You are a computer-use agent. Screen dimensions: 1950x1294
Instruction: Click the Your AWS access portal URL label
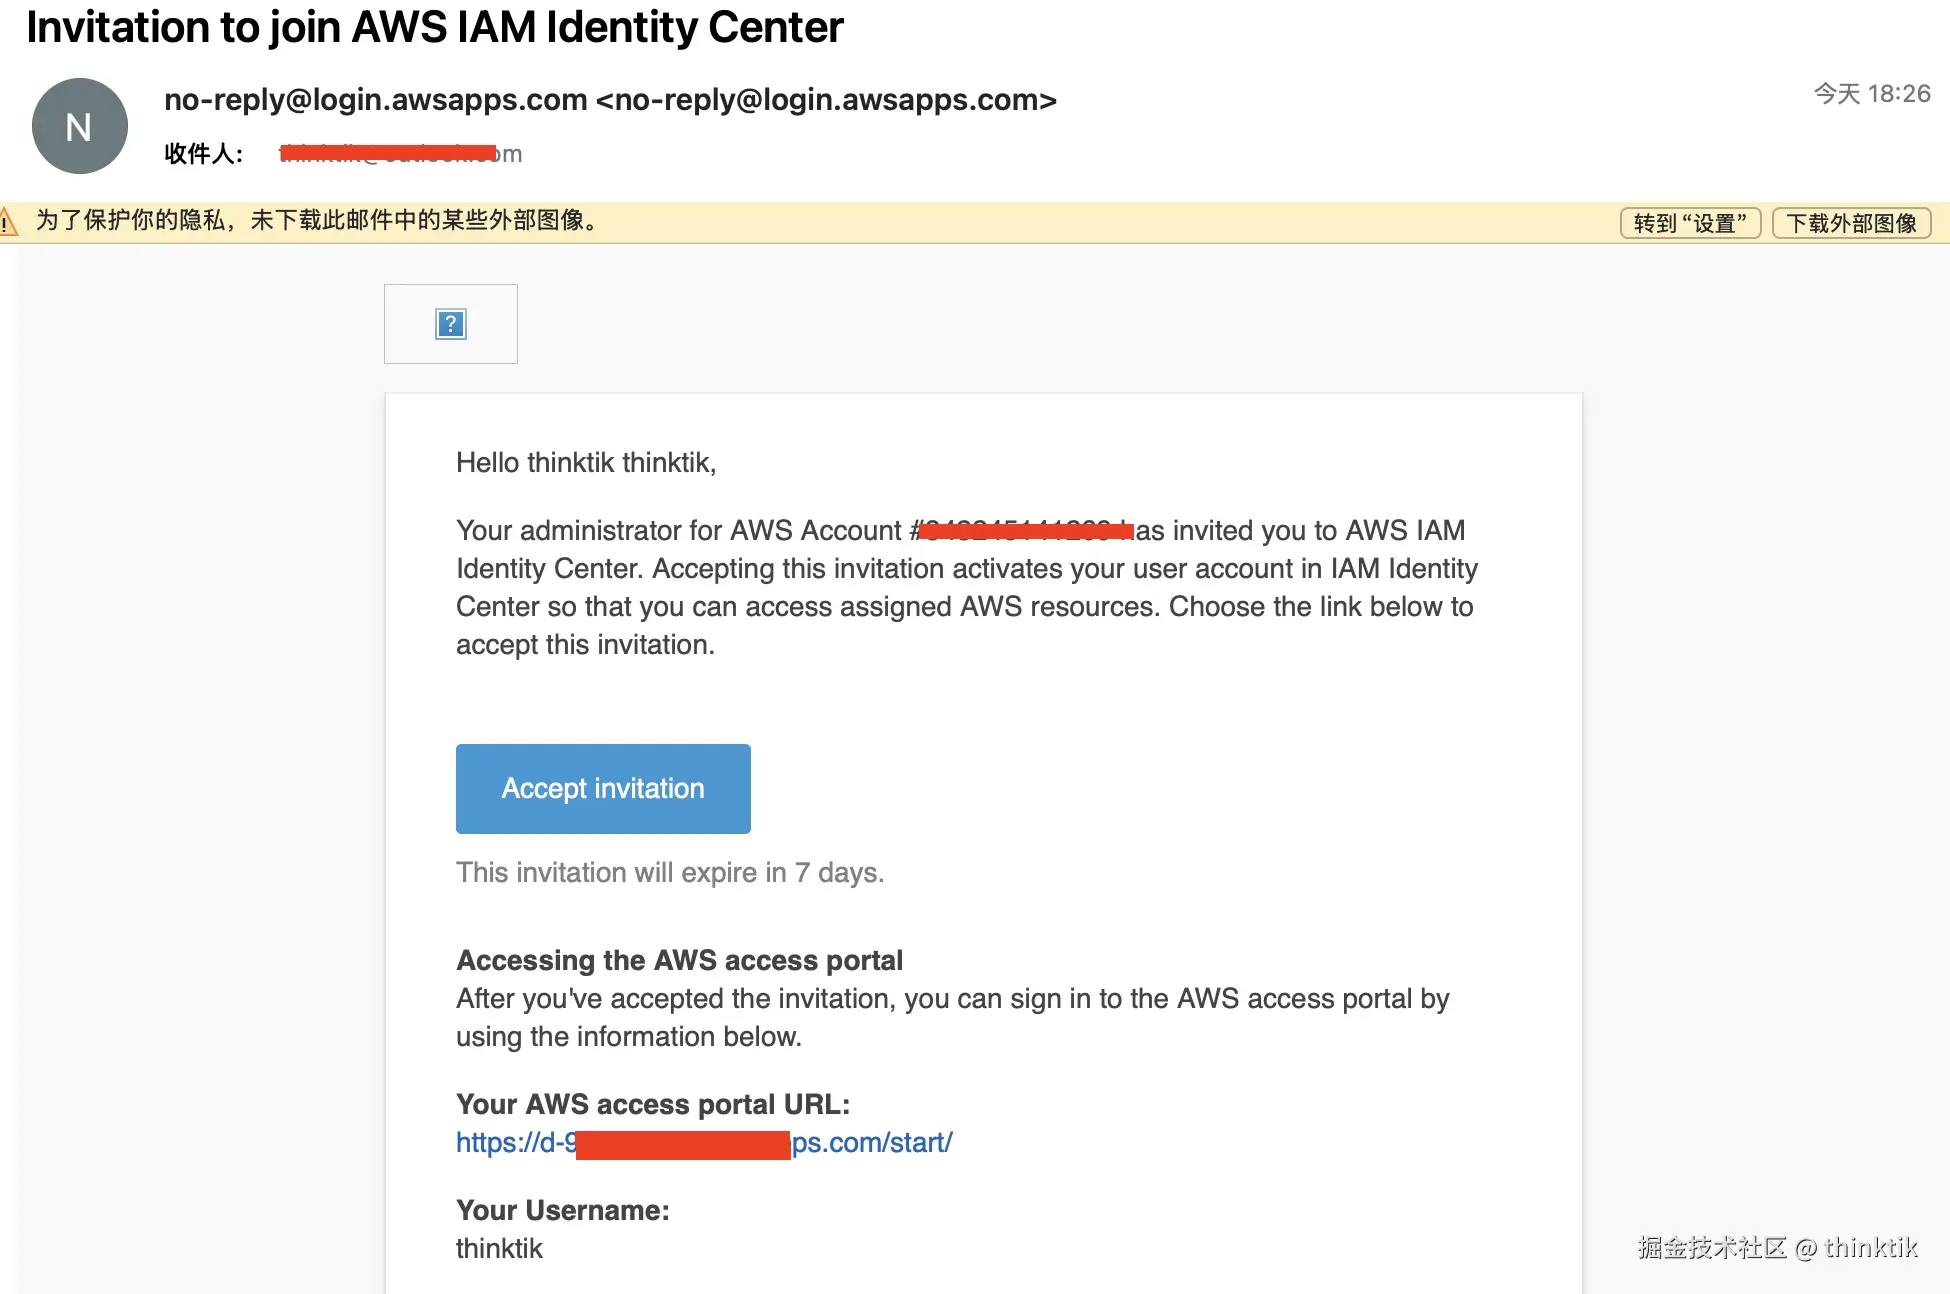coord(653,1104)
